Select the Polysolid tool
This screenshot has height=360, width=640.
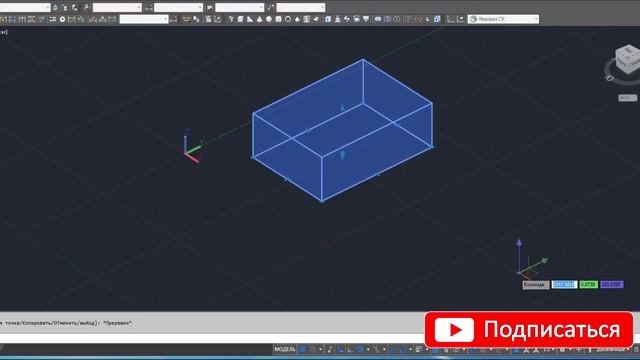(x=231, y=19)
